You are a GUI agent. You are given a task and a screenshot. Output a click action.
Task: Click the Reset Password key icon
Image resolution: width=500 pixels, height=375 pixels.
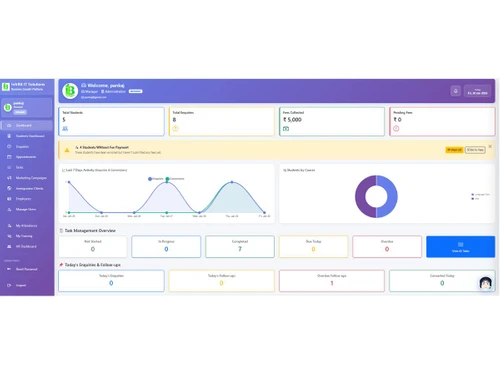click(9, 269)
